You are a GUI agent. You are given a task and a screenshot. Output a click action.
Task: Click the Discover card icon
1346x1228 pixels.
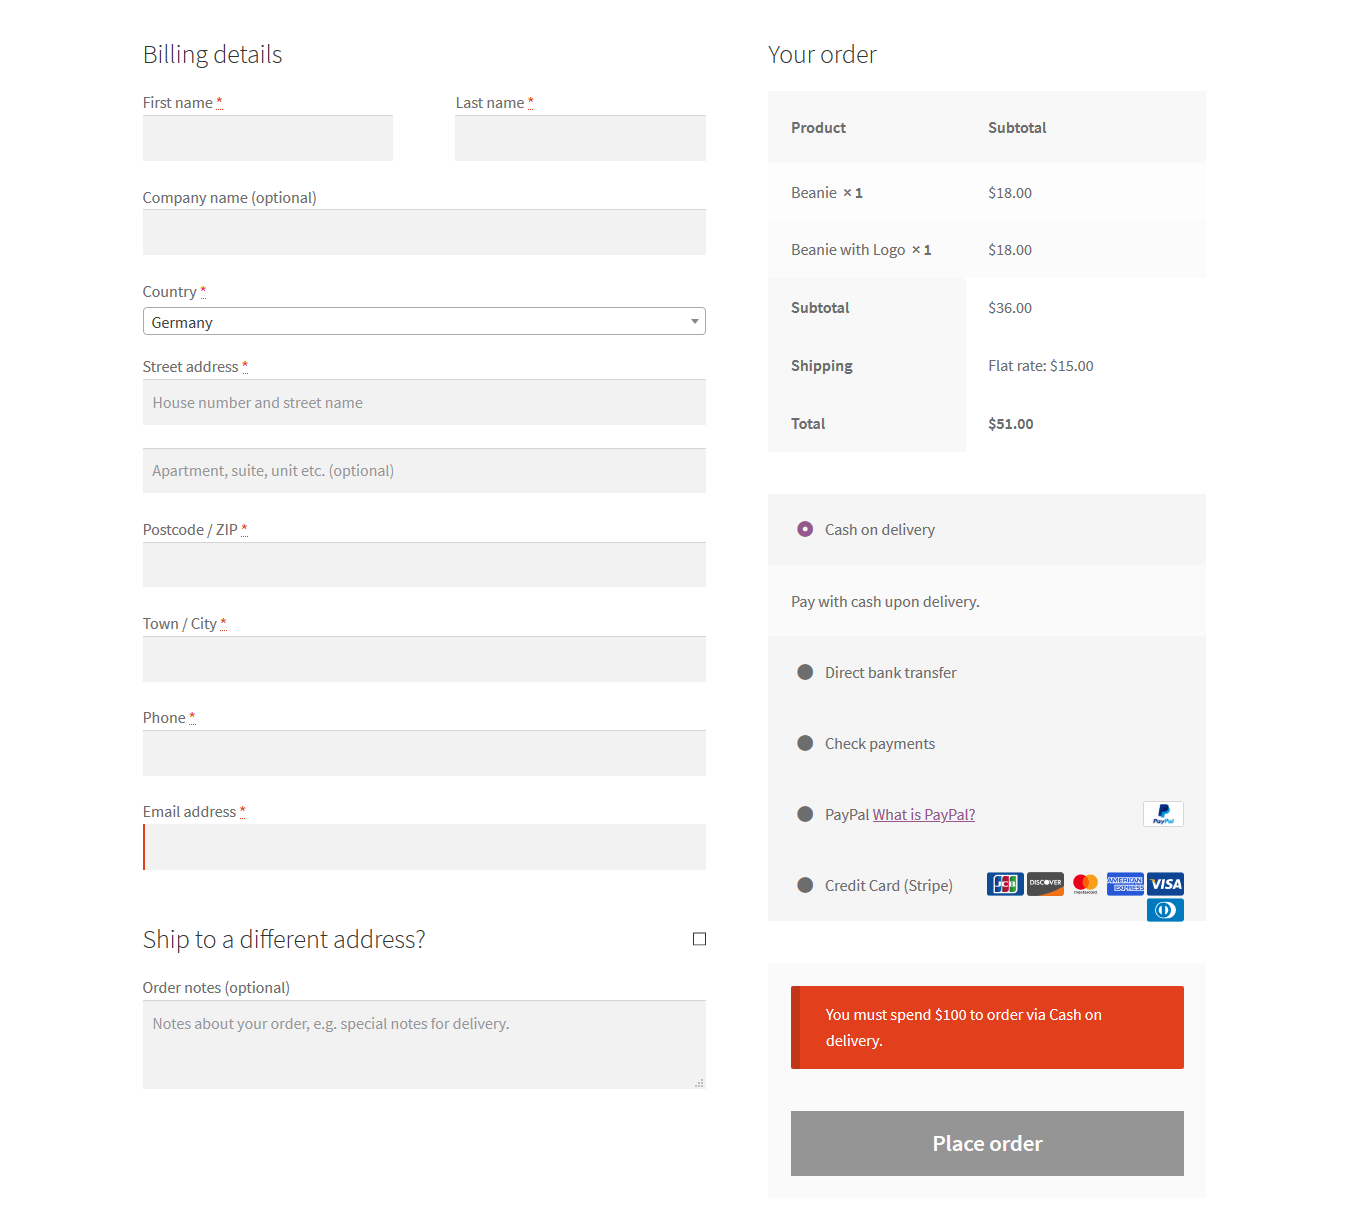pos(1045,884)
